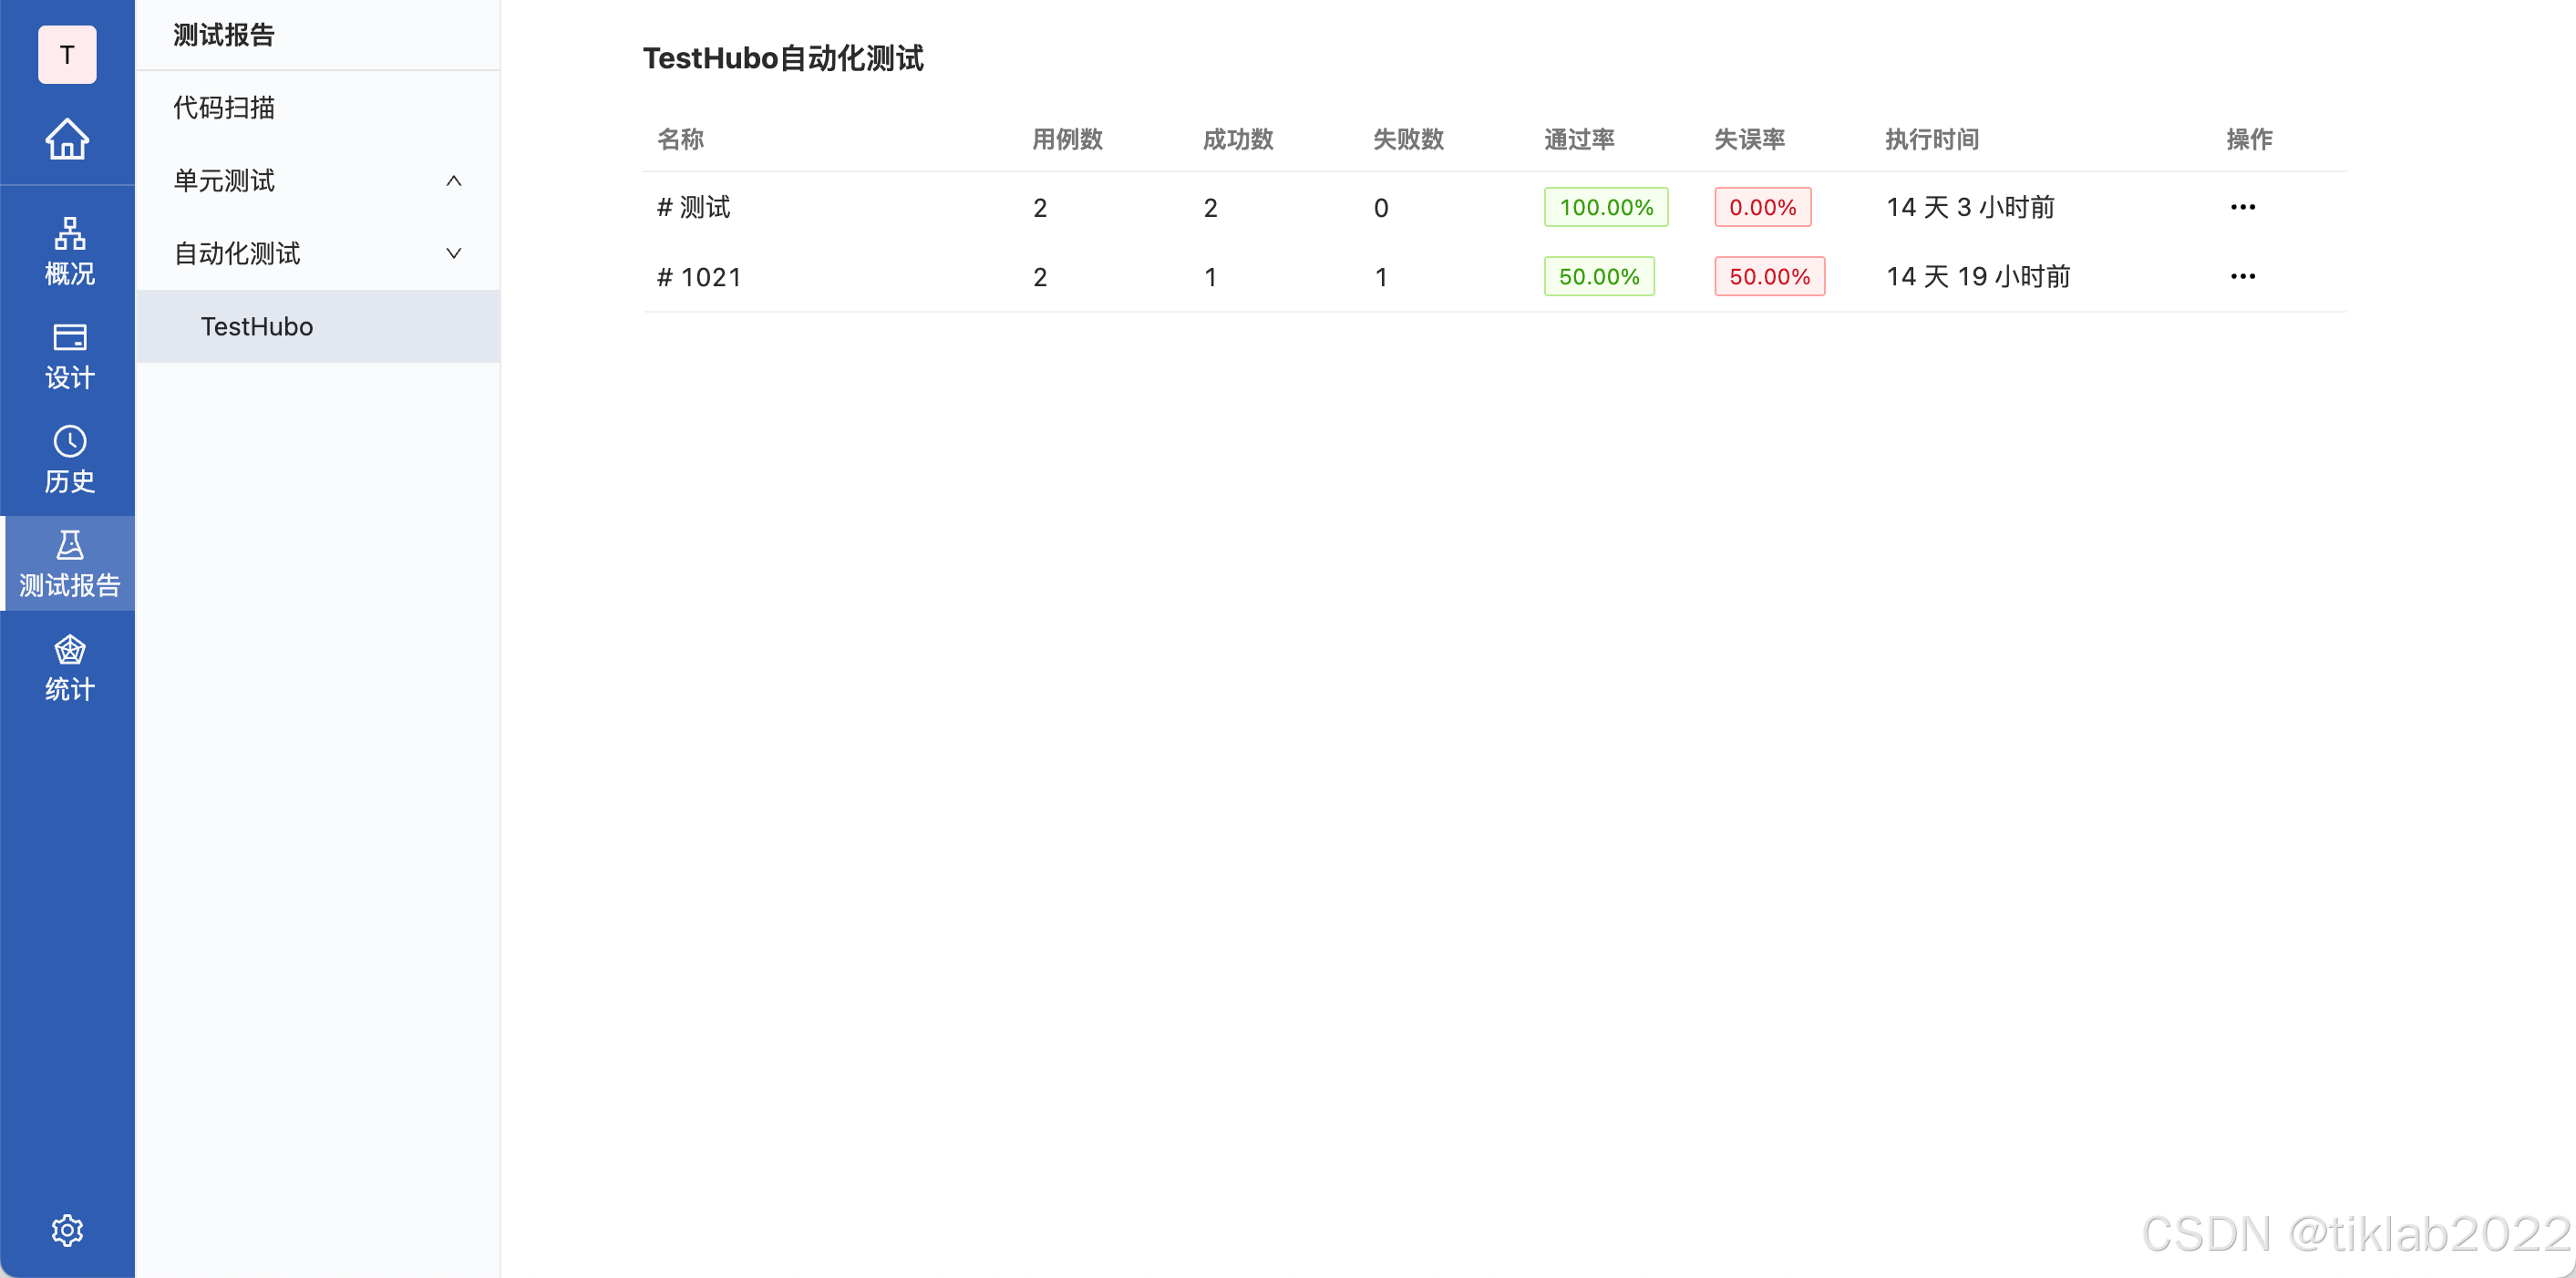Open the 历史 history section

pos(68,460)
